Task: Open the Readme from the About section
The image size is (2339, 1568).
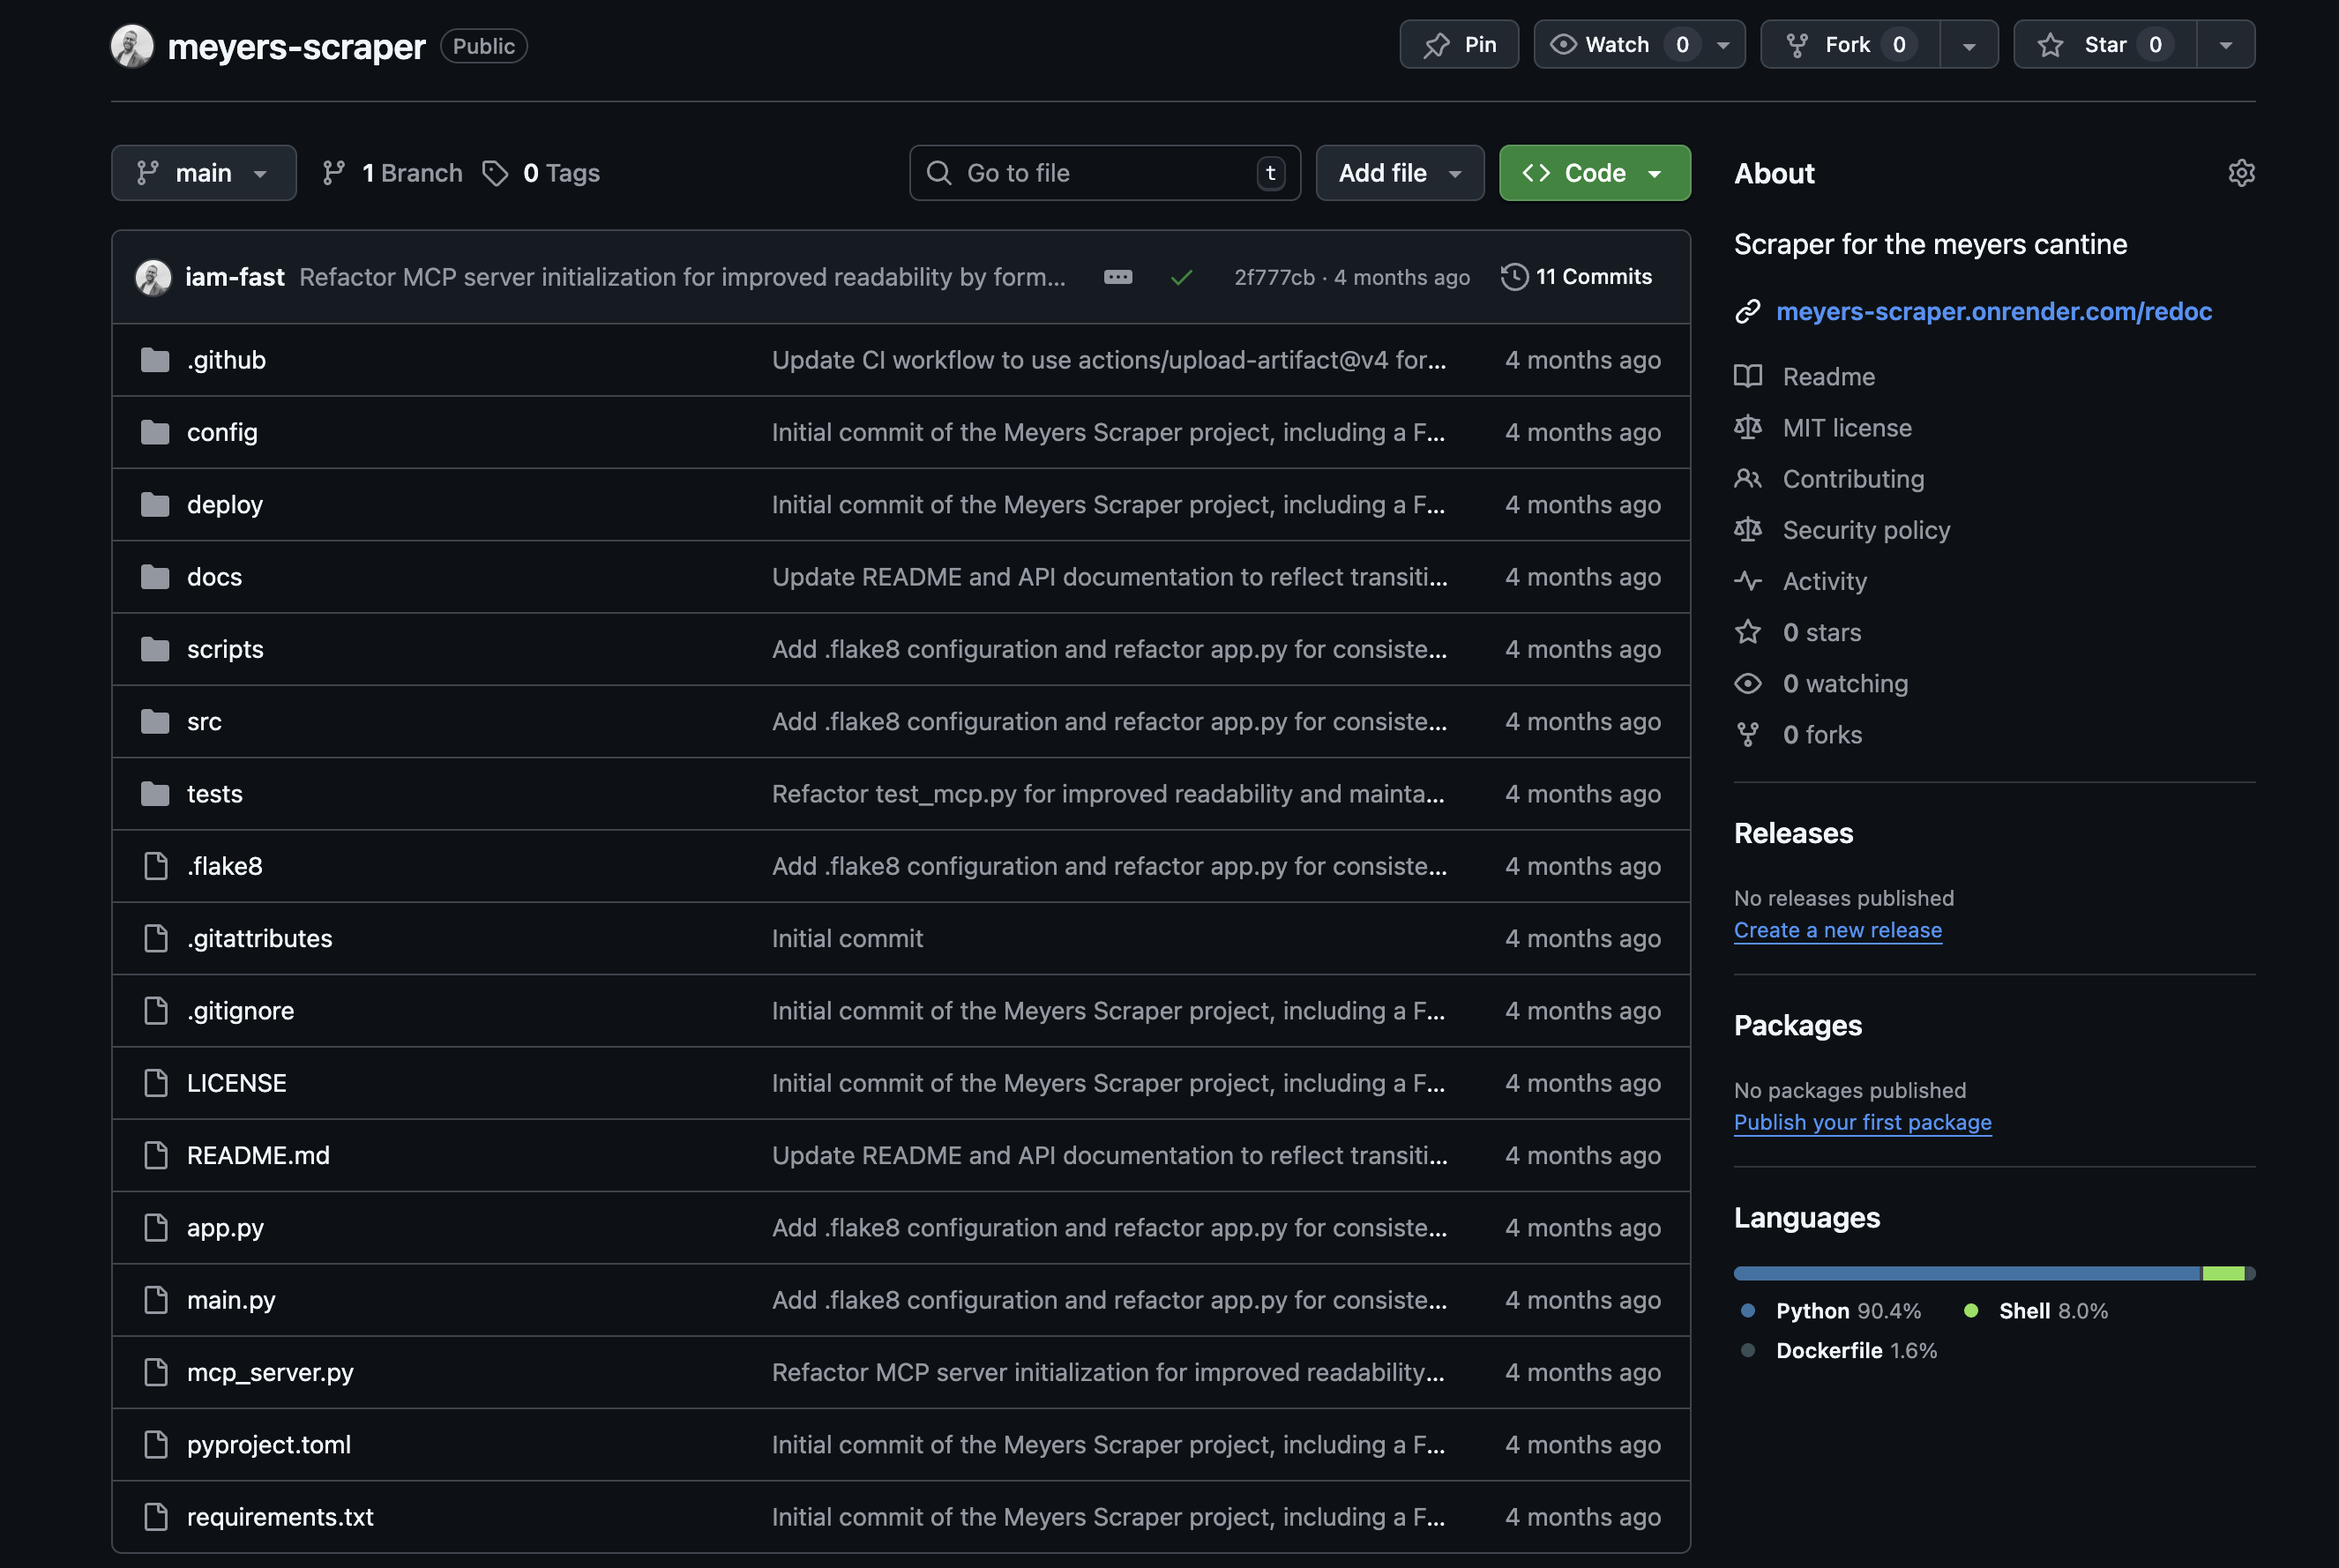Action: pyautogui.click(x=1828, y=376)
